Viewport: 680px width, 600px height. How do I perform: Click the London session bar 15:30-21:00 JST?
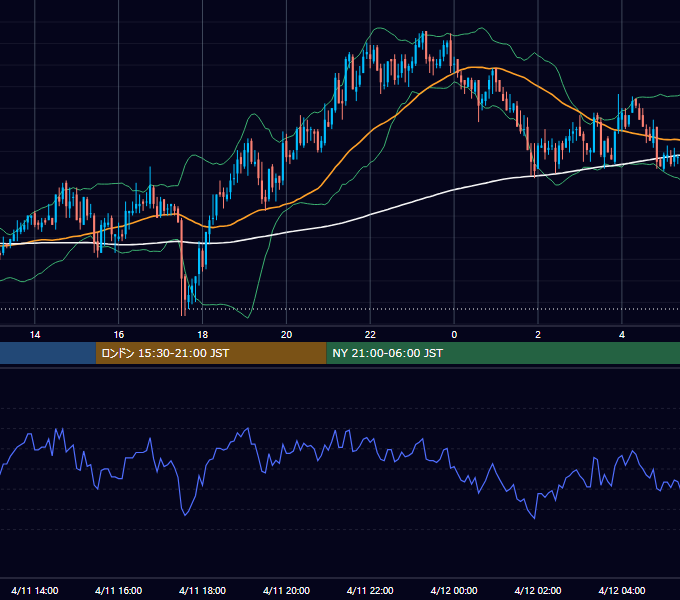point(211,353)
